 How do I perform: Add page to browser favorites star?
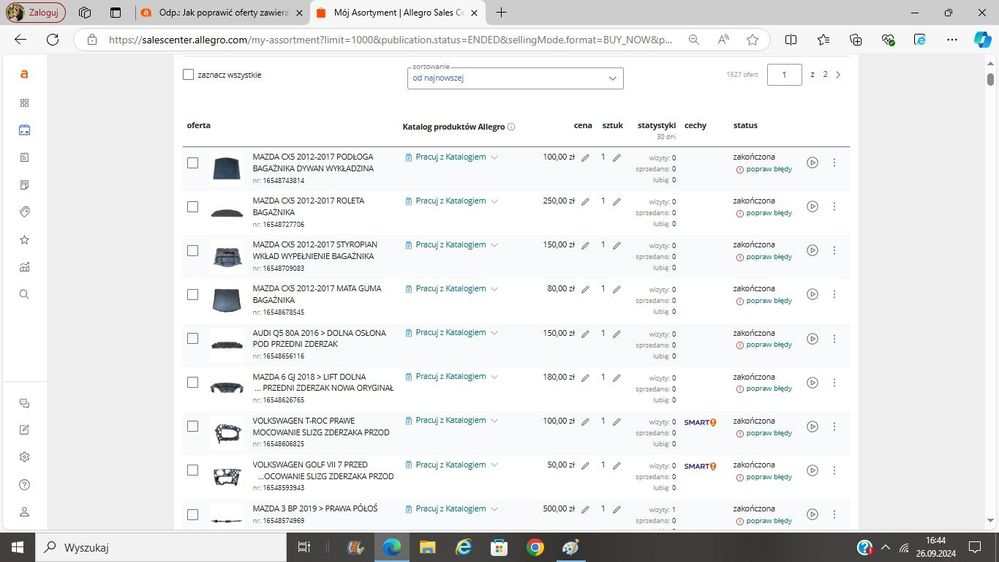752,40
